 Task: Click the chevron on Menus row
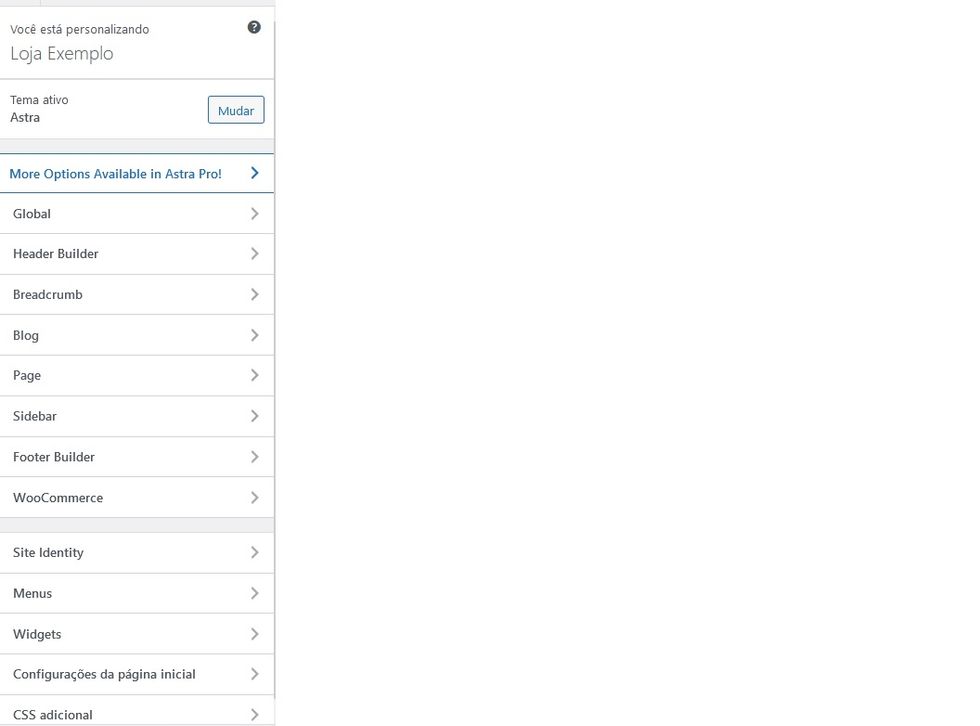(x=254, y=593)
